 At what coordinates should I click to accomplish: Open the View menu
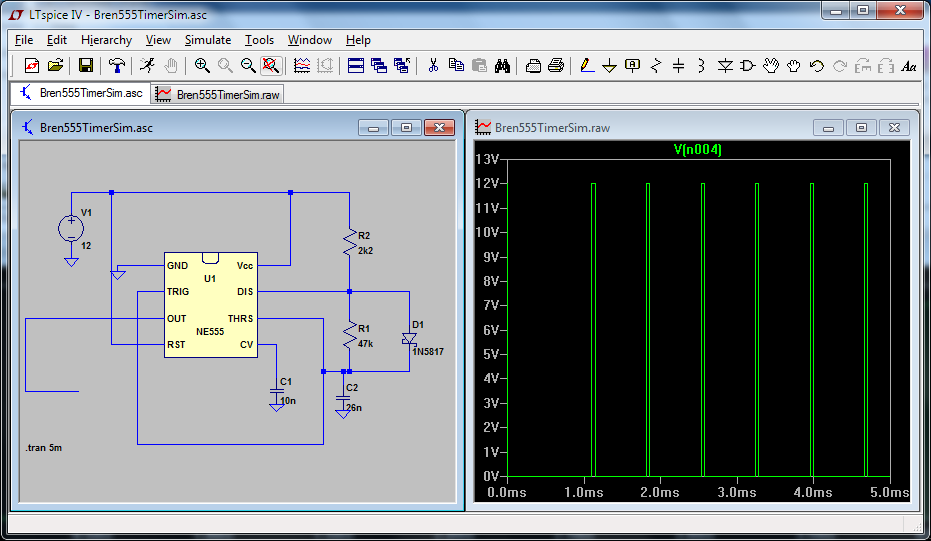pos(158,40)
